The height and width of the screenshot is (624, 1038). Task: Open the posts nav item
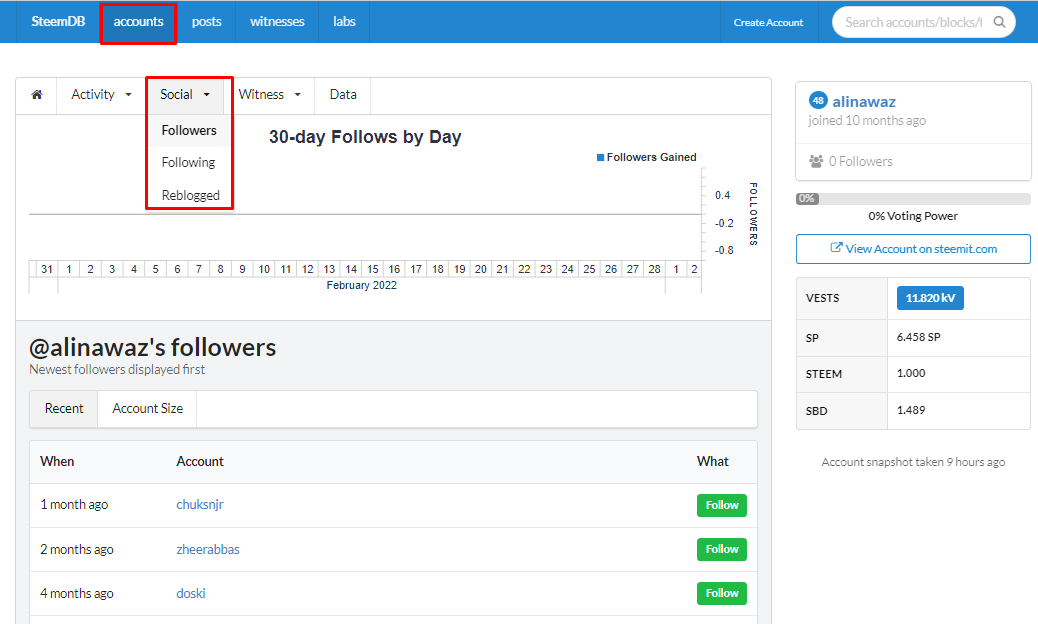tap(207, 22)
